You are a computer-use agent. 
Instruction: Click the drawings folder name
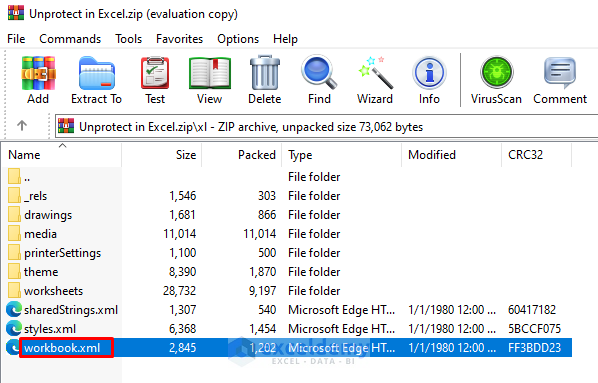(48, 215)
